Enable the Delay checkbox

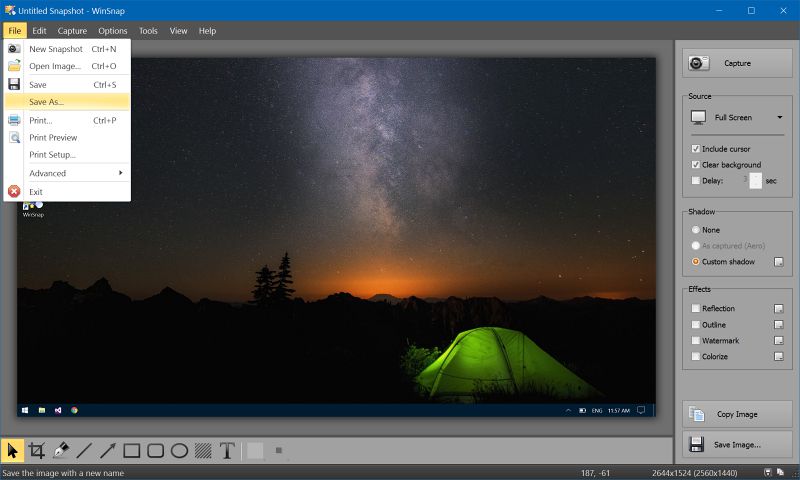696,181
